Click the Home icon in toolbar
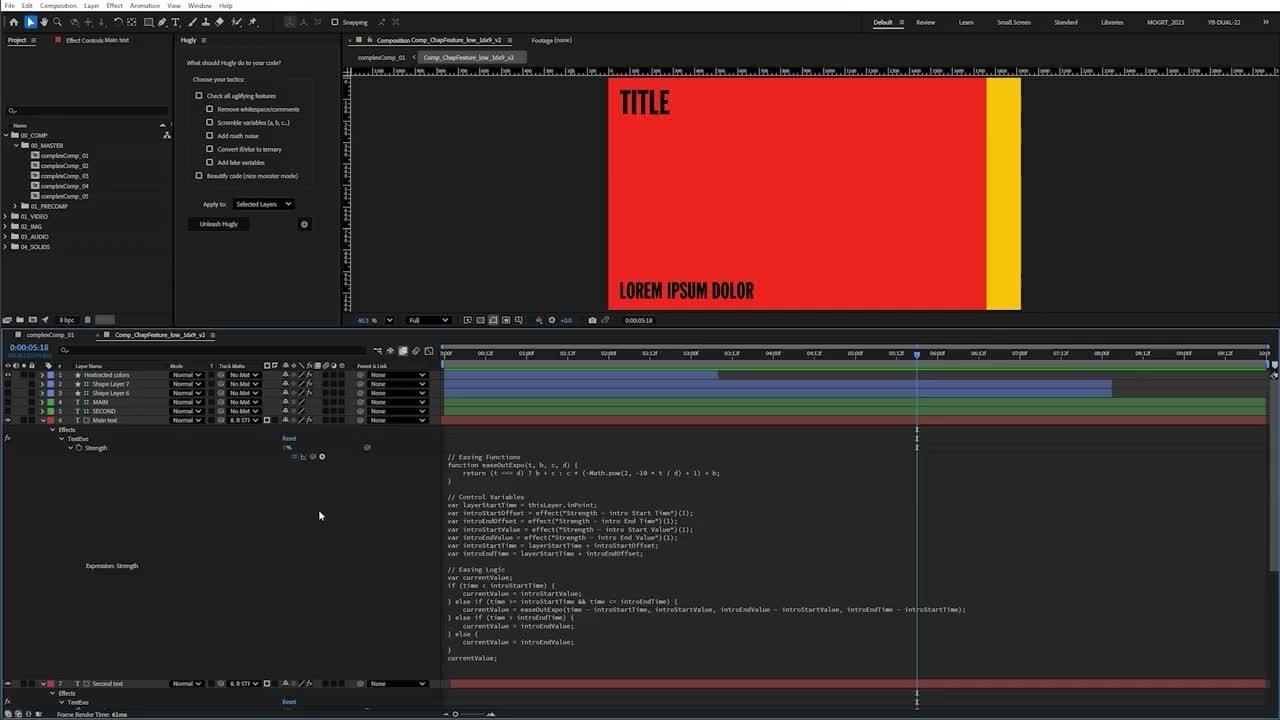This screenshot has height=720, width=1280. [x=13, y=22]
